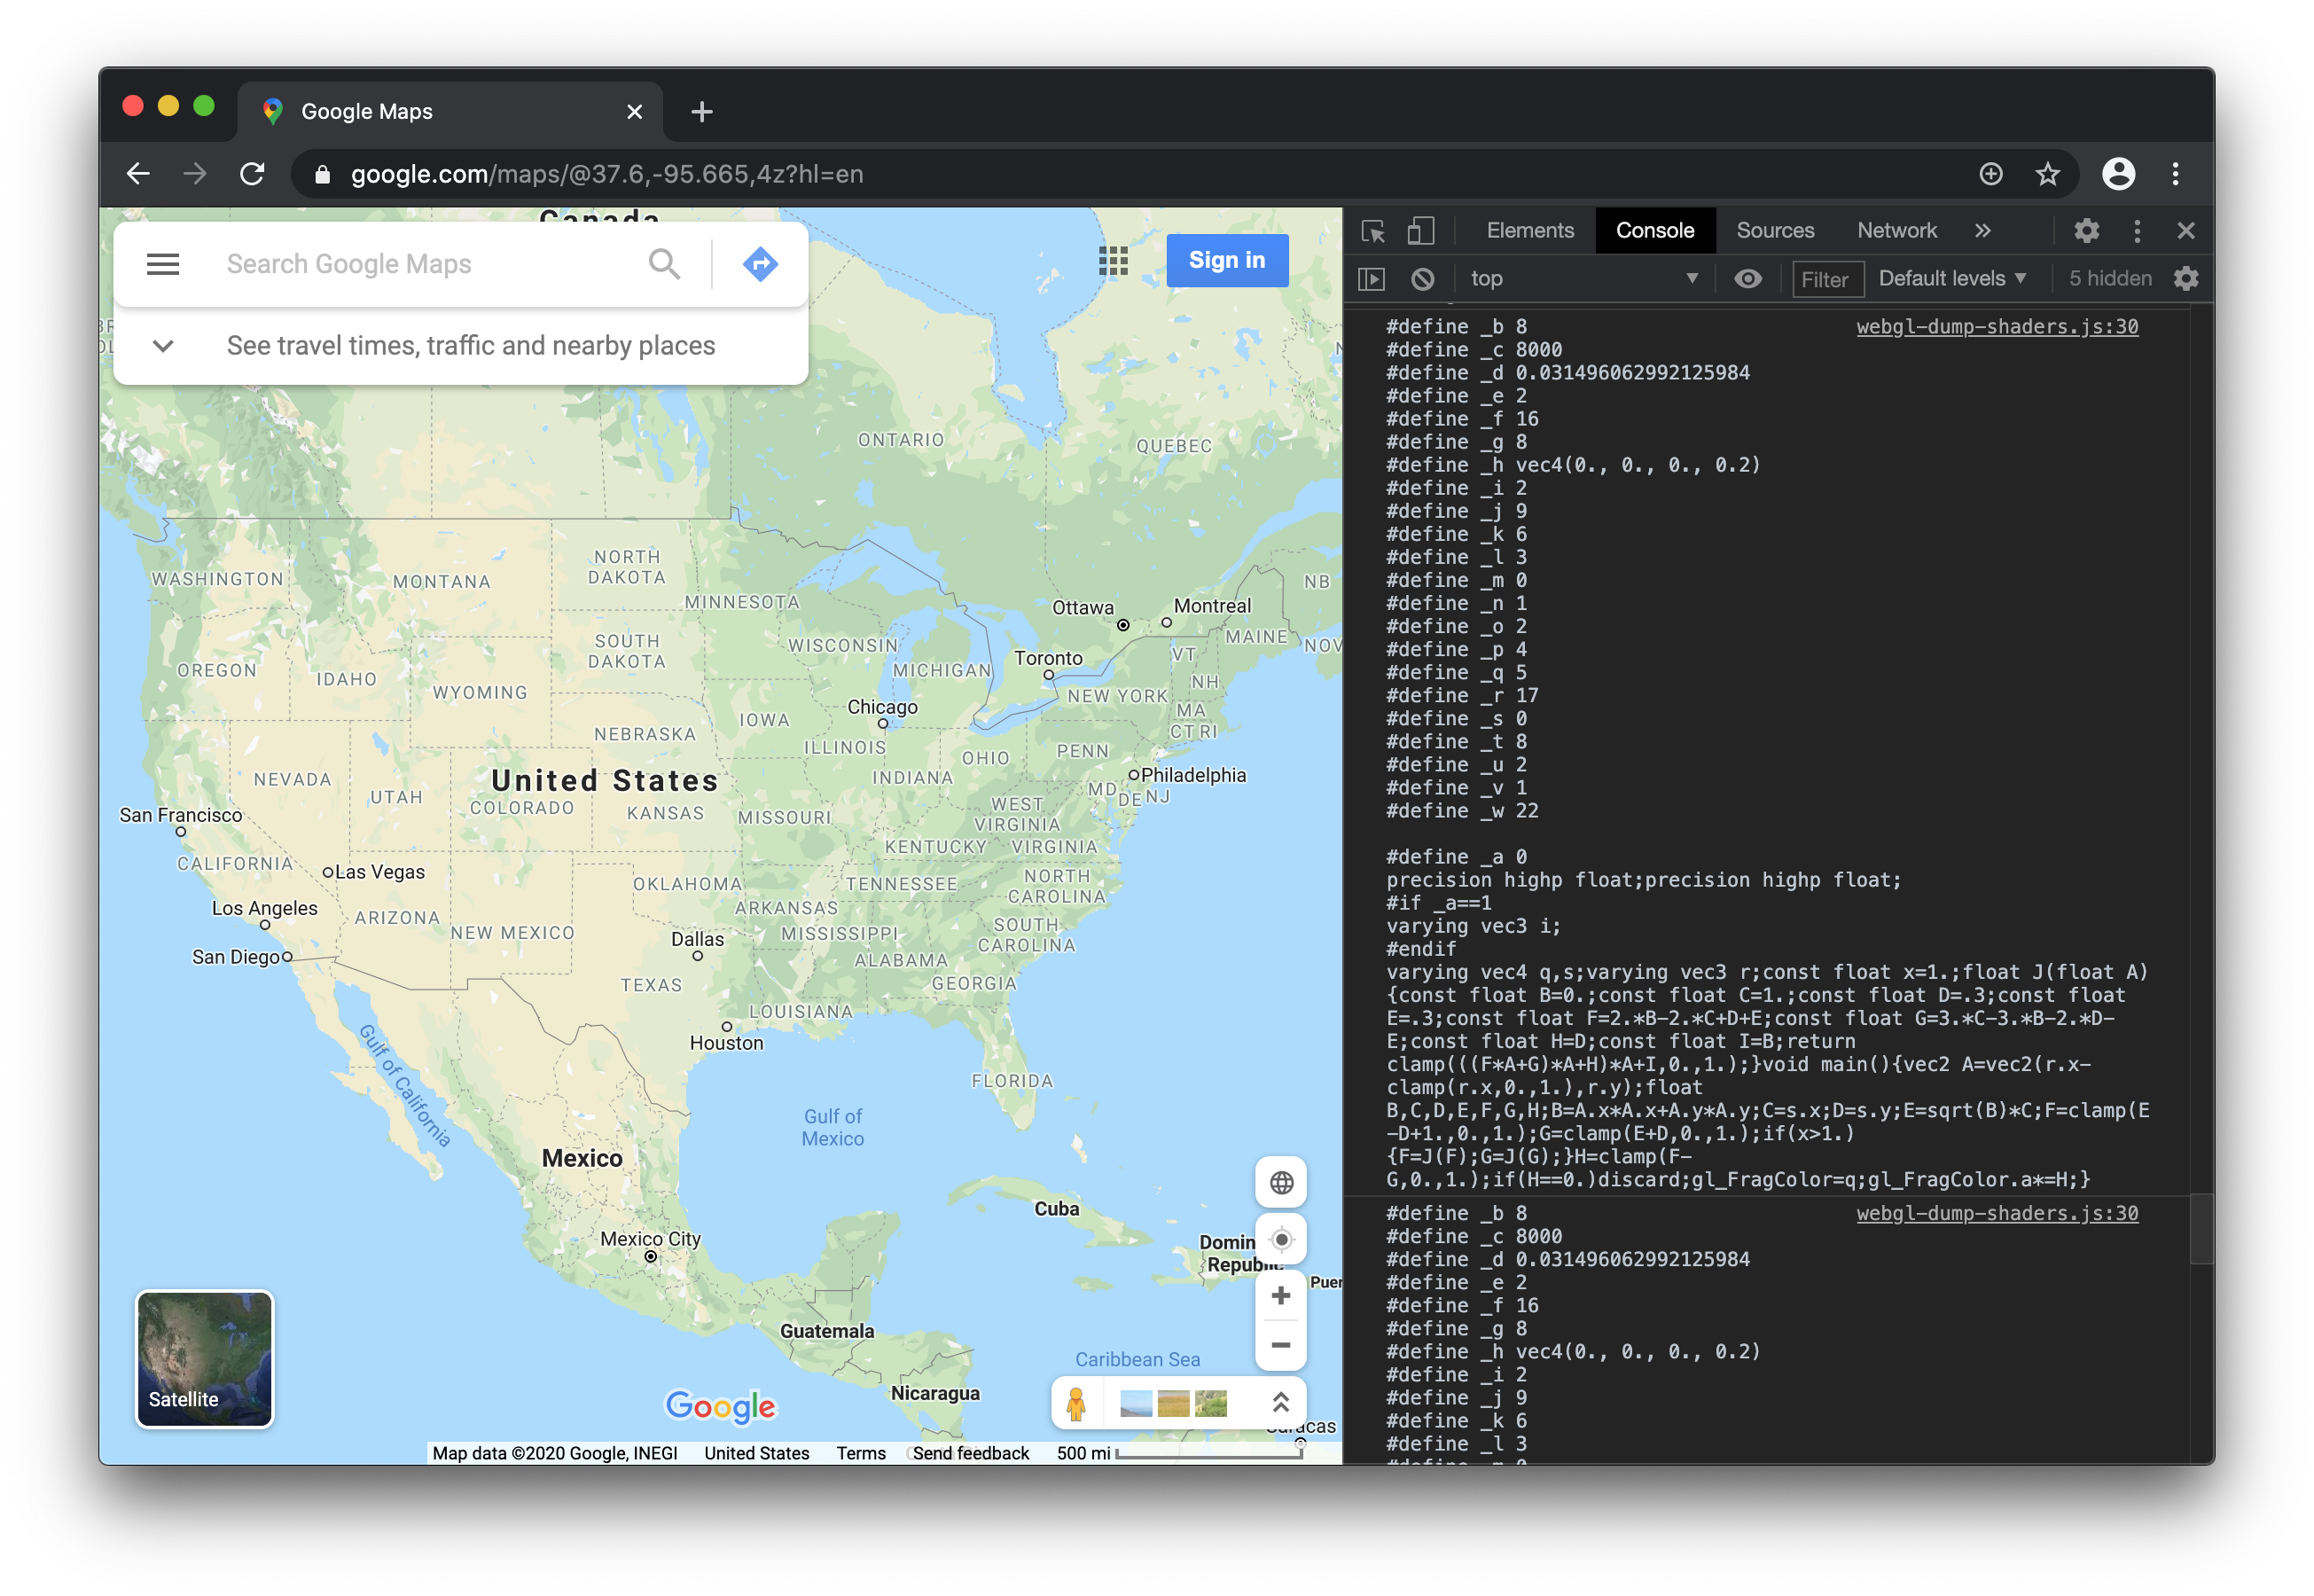Viewport: 2314px width, 1596px height.
Task: Switch to the Network tab
Action: click(x=1897, y=230)
